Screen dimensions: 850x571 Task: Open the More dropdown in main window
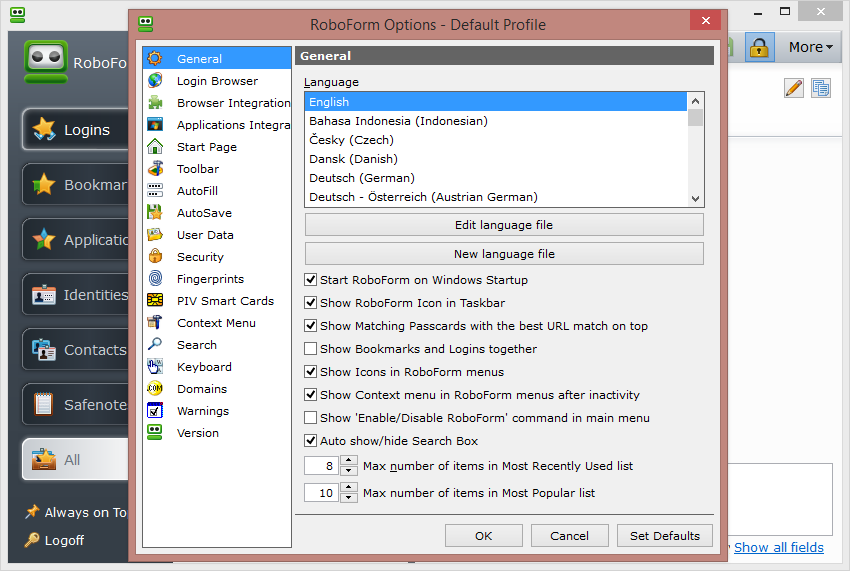pos(810,47)
